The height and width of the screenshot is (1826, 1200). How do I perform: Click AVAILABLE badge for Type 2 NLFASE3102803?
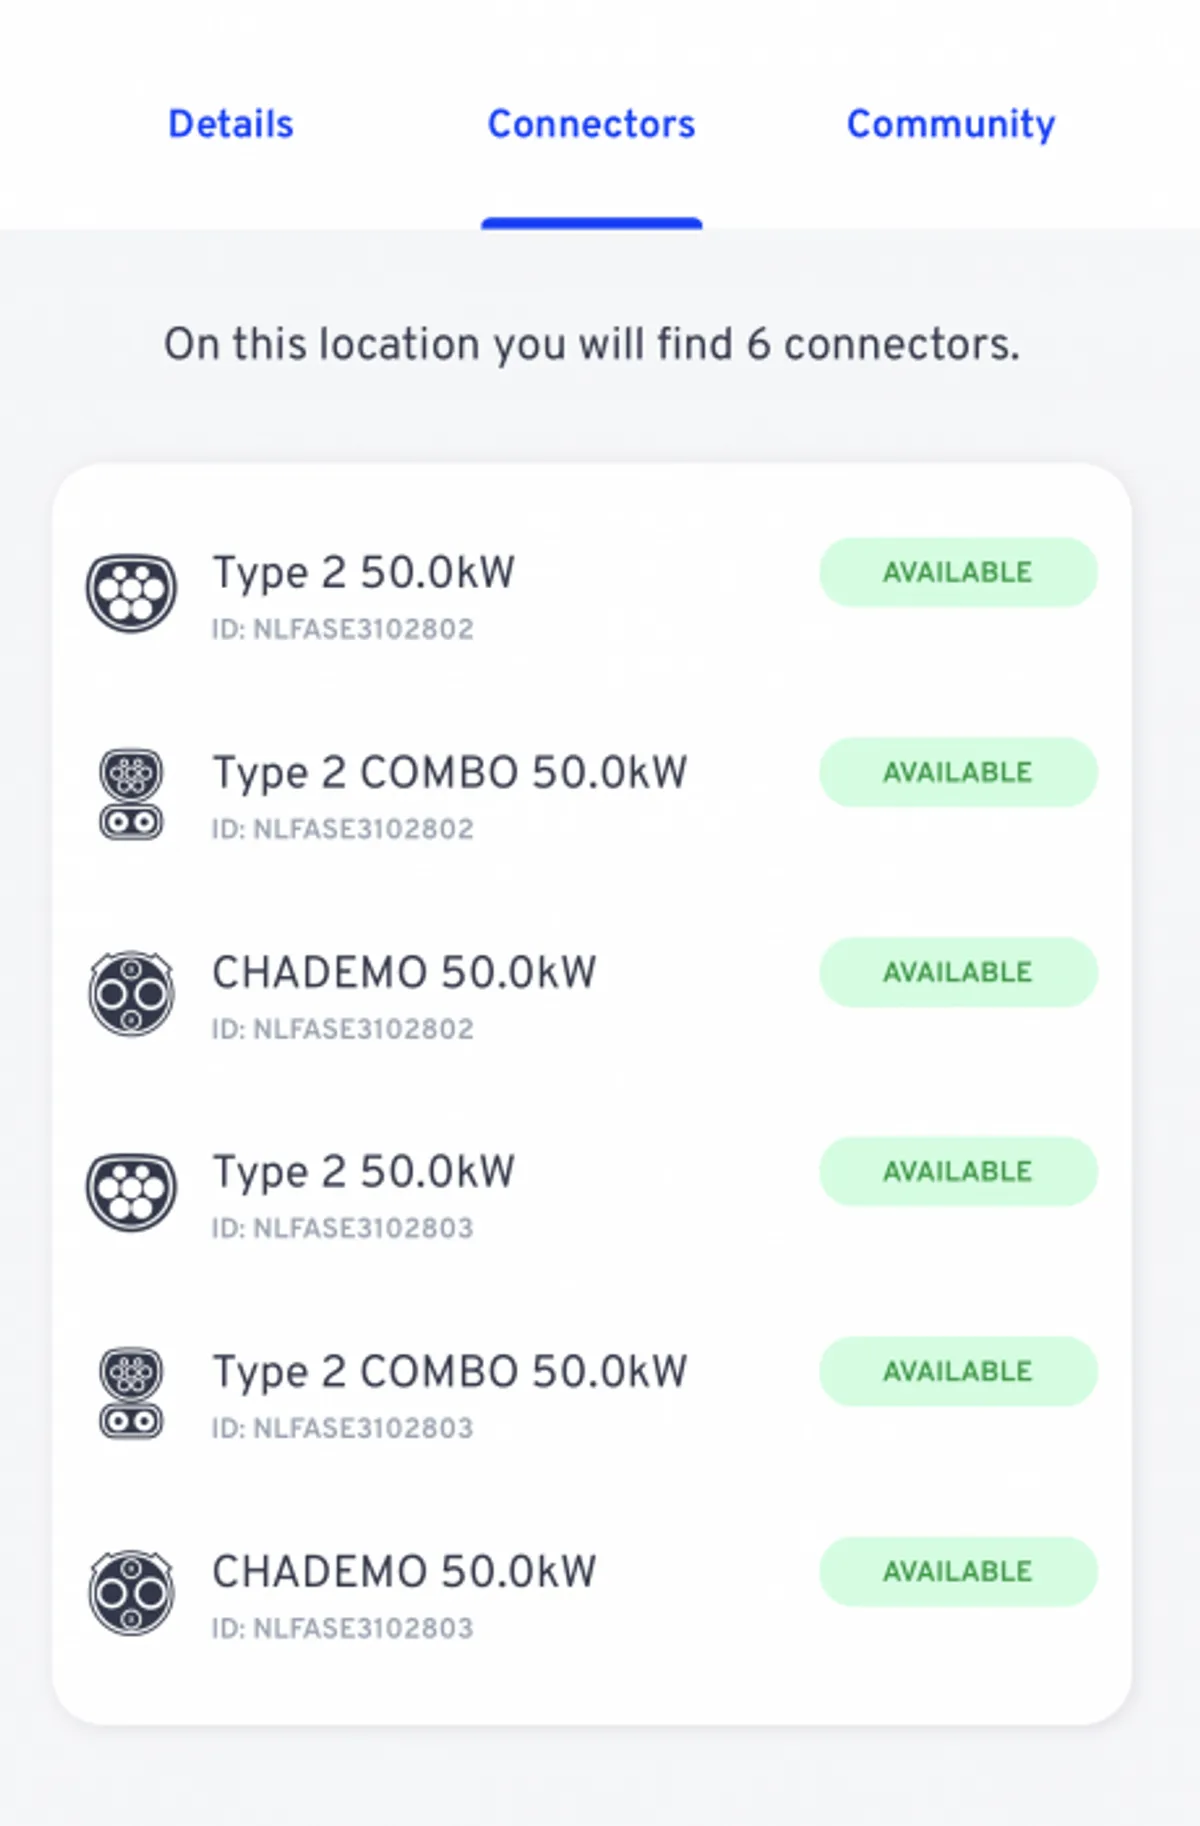pyautogui.click(x=958, y=1171)
